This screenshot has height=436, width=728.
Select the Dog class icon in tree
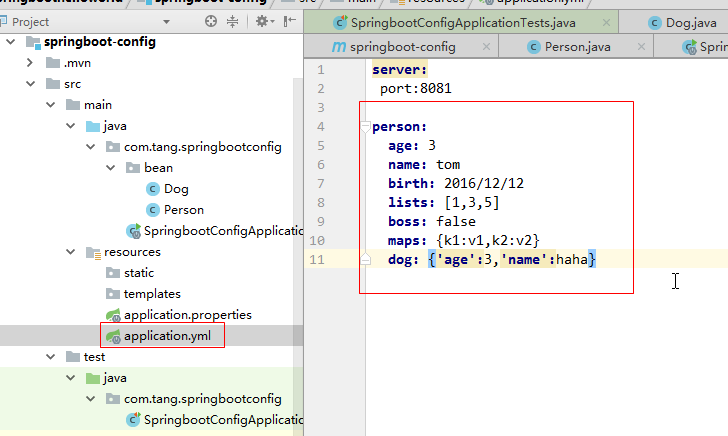pyautogui.click(x=153, y=189)
